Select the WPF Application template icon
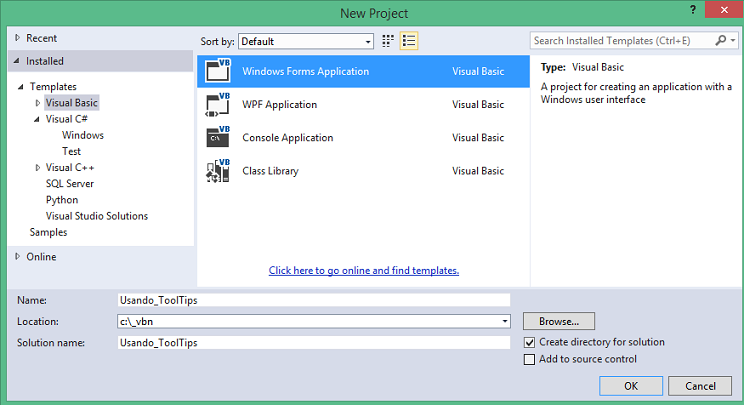744x405 pixels. coord(218,104)
